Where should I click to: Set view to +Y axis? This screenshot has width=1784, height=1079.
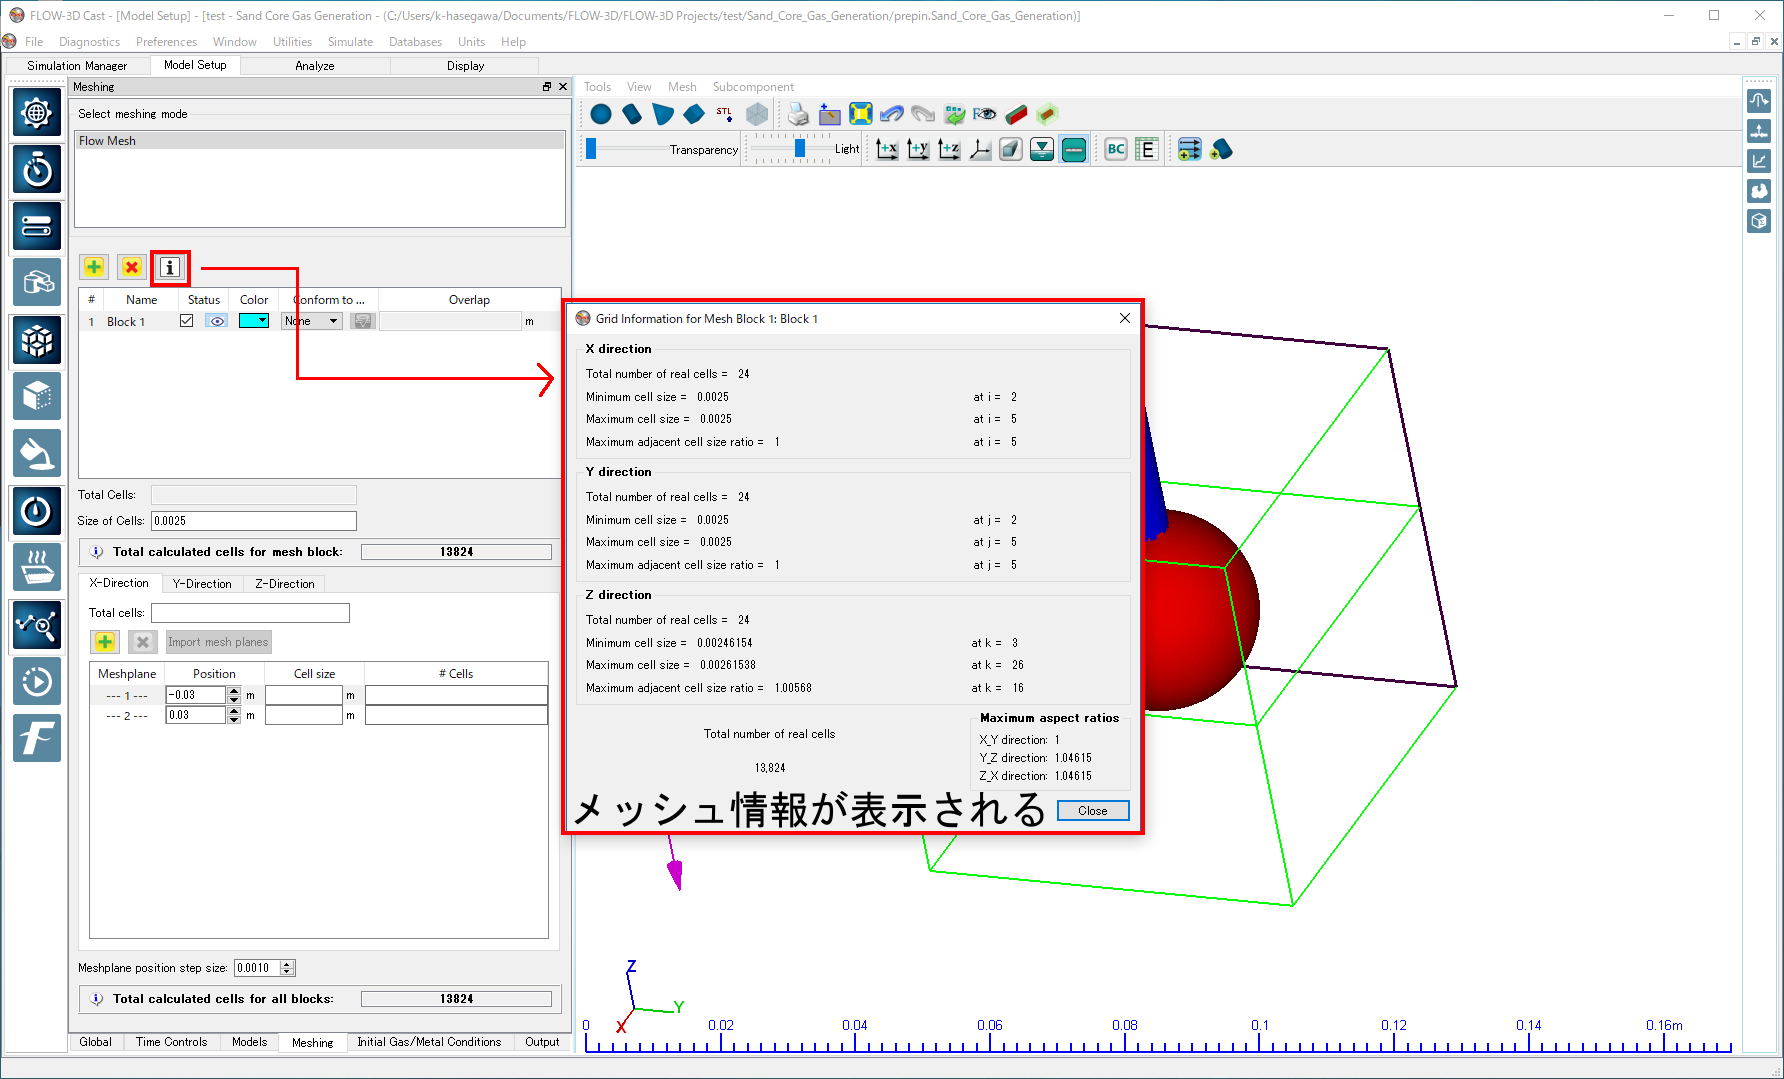918,150
